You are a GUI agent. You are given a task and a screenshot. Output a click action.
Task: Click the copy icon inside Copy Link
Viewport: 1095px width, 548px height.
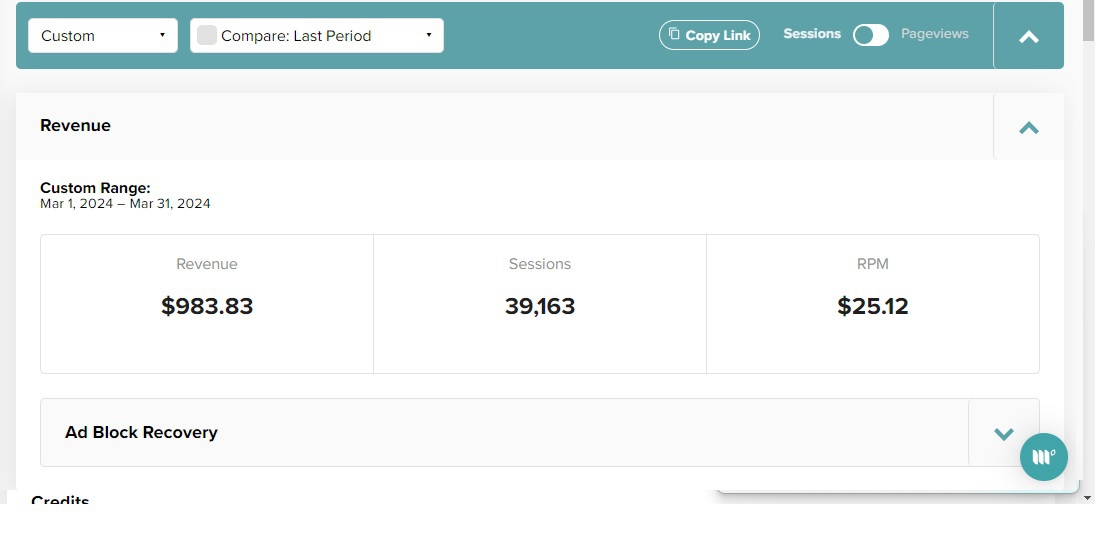tap(674, 34)
